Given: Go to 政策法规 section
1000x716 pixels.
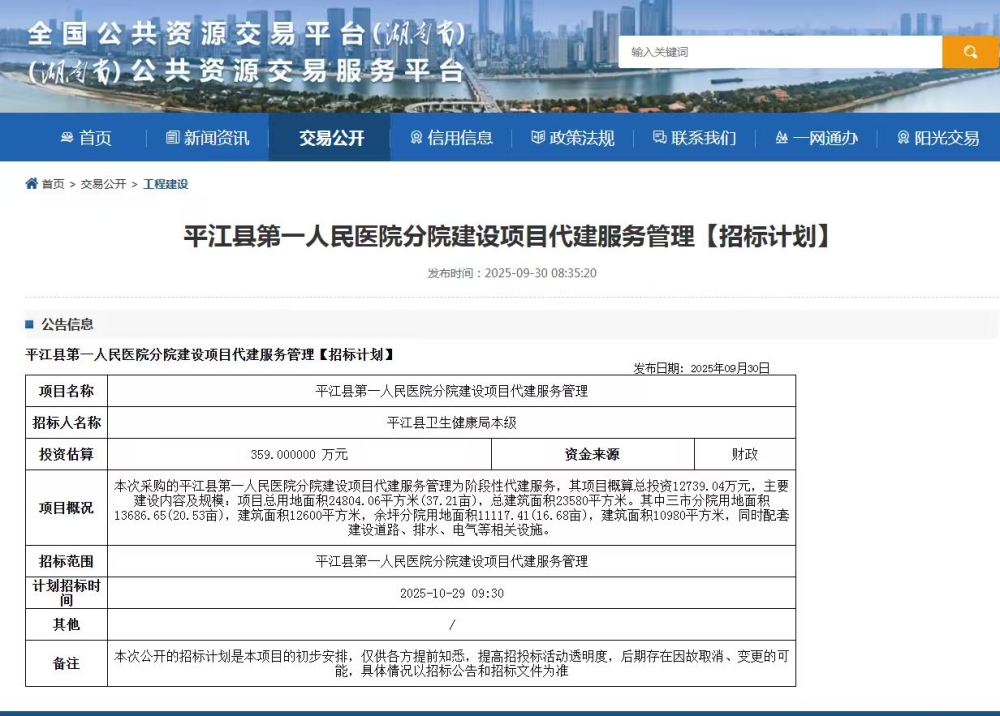Looking at the screenshot, I should 582,138.
